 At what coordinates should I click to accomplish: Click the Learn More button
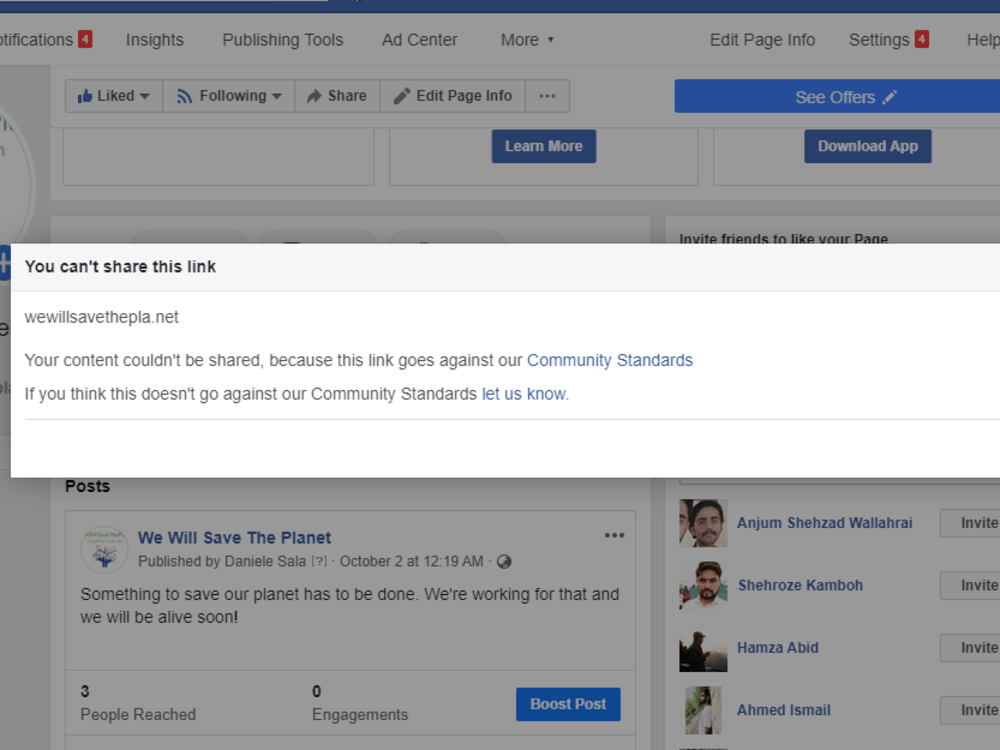tap(543, 146)
